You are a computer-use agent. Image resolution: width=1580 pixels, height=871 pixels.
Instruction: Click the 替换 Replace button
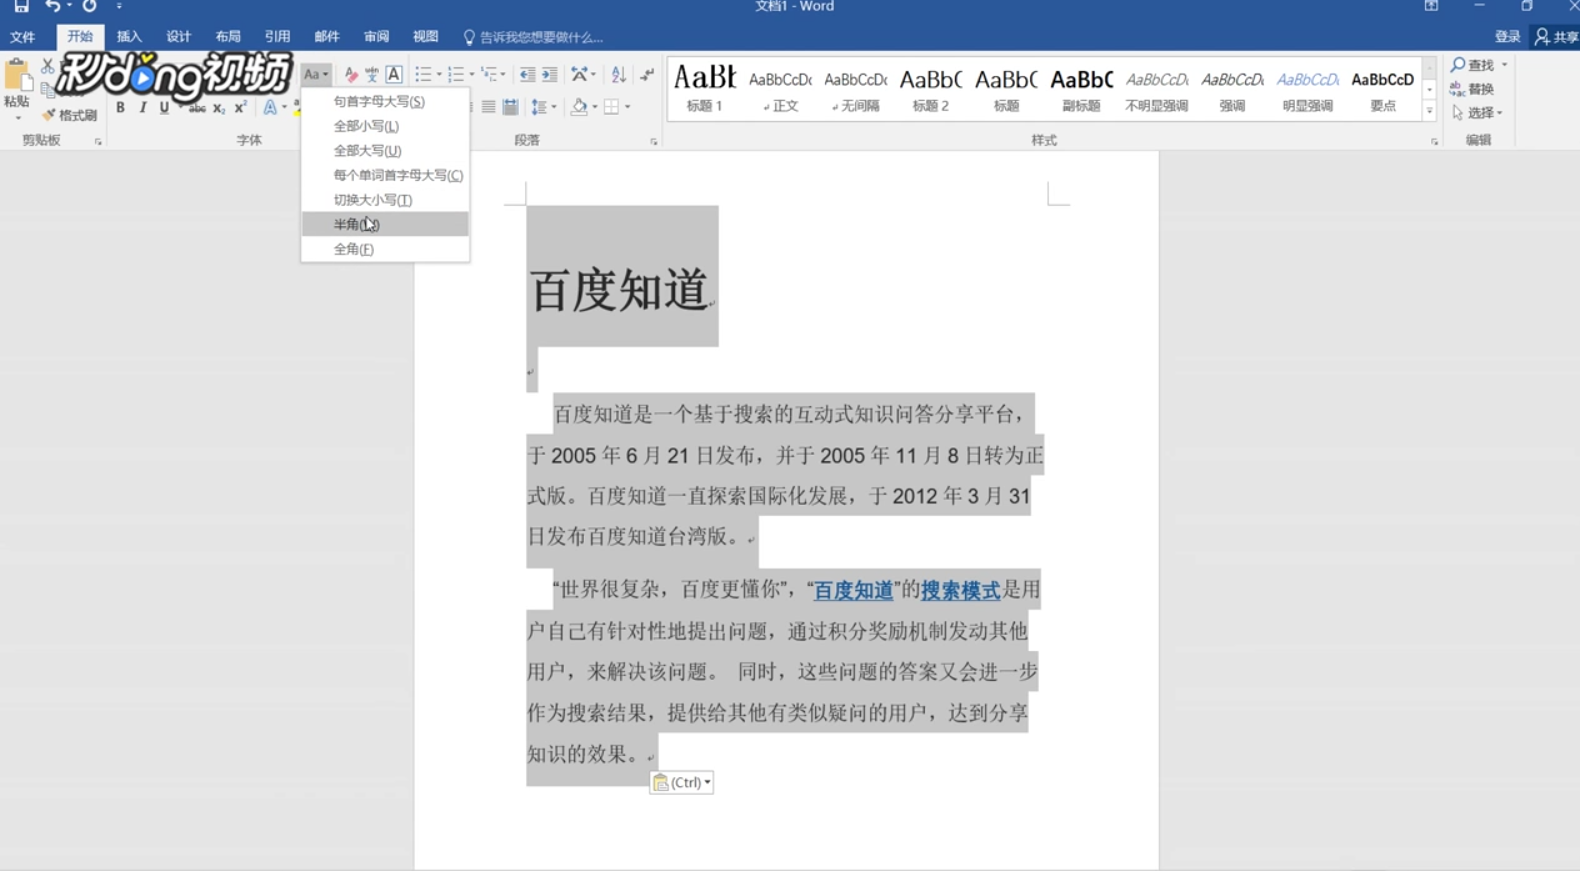click(x=1473, y=89)
